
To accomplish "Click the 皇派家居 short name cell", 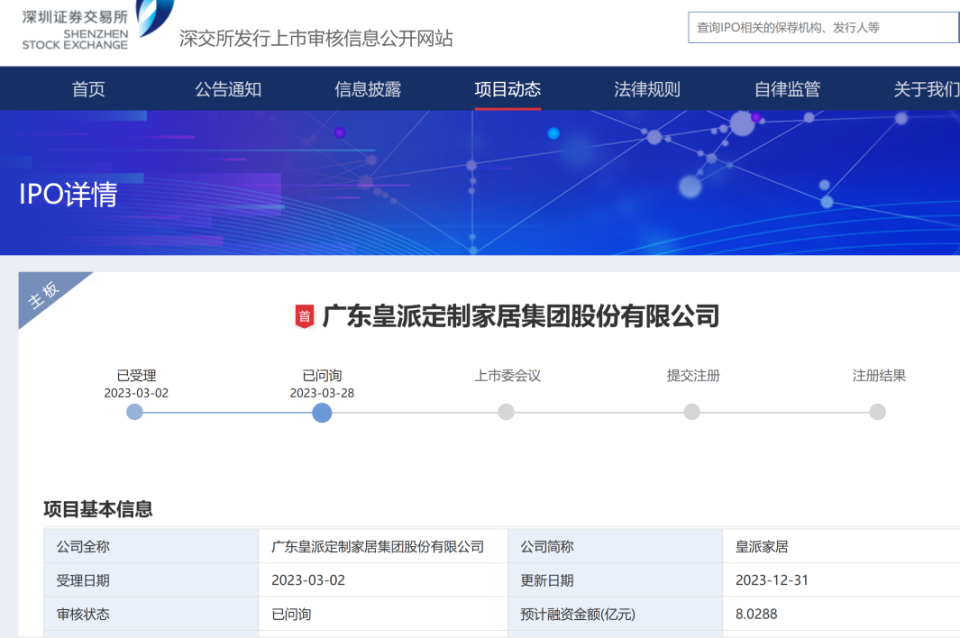I will (841, 546).
